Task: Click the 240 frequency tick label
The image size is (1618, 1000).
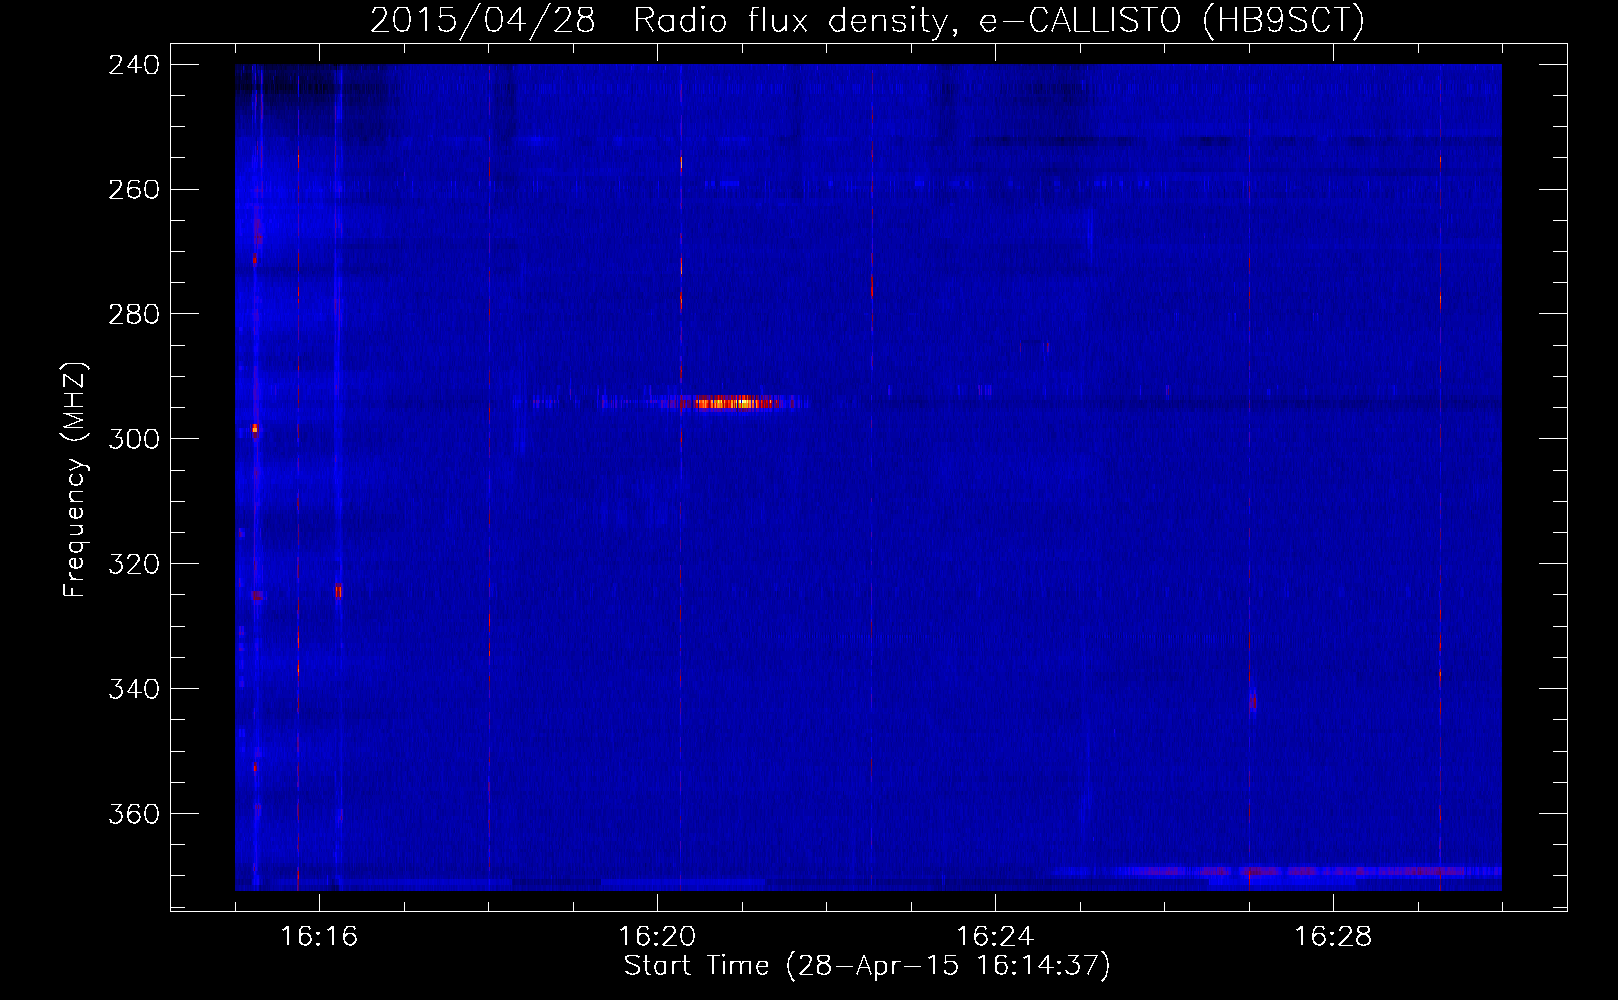Action: tap(134, 65)
